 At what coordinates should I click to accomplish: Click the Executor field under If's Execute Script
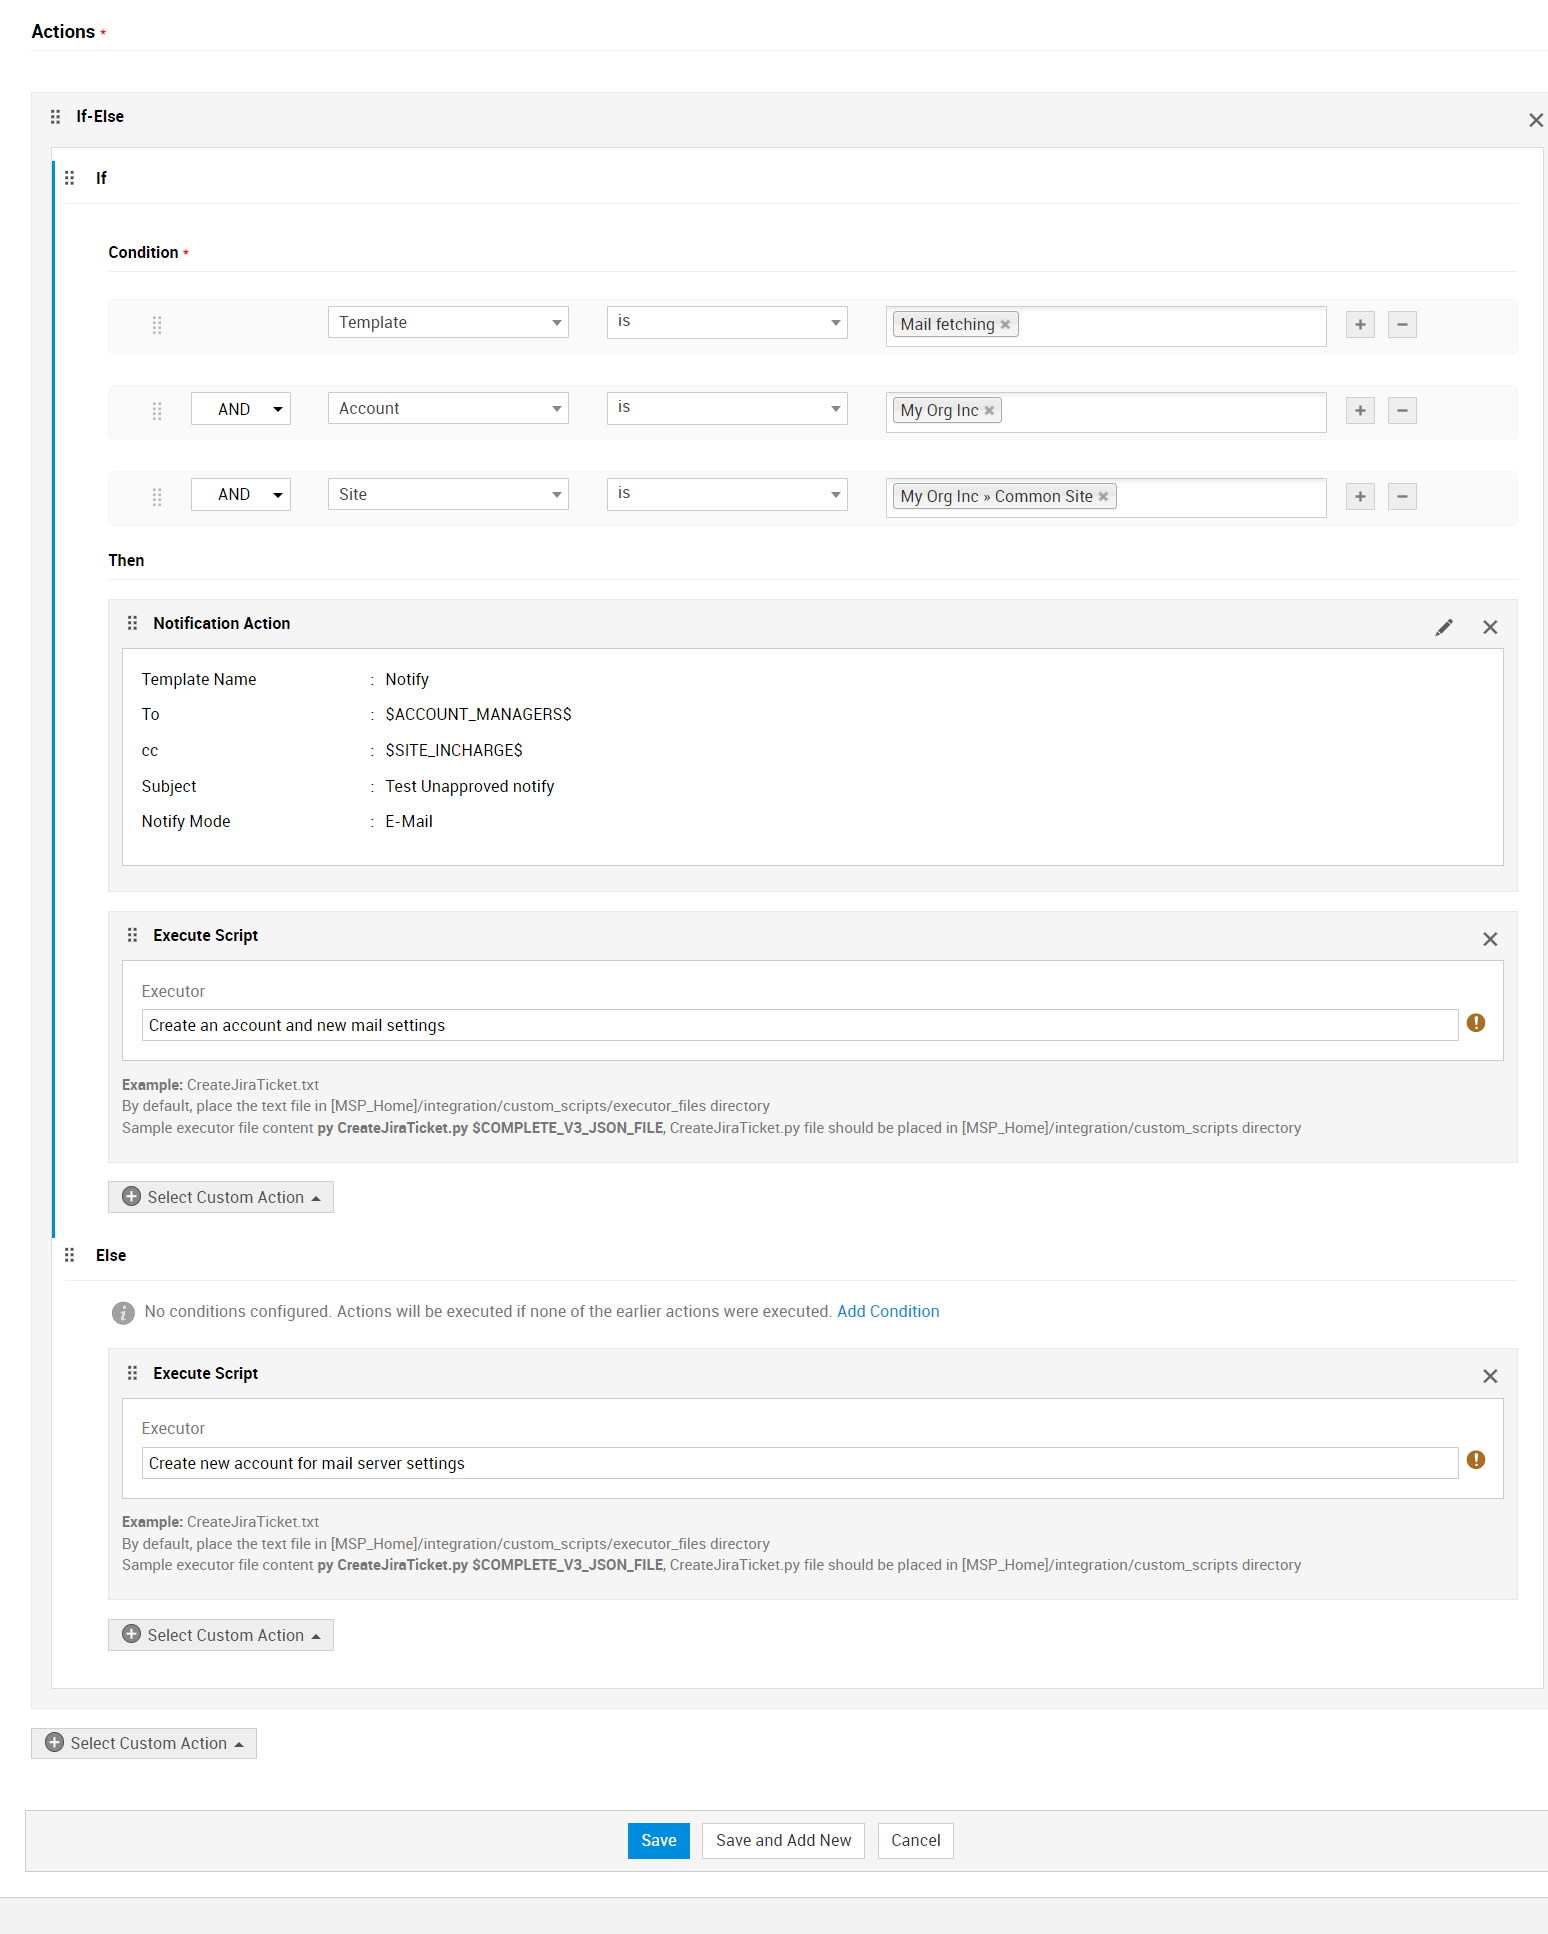(x=799, y=1025)
